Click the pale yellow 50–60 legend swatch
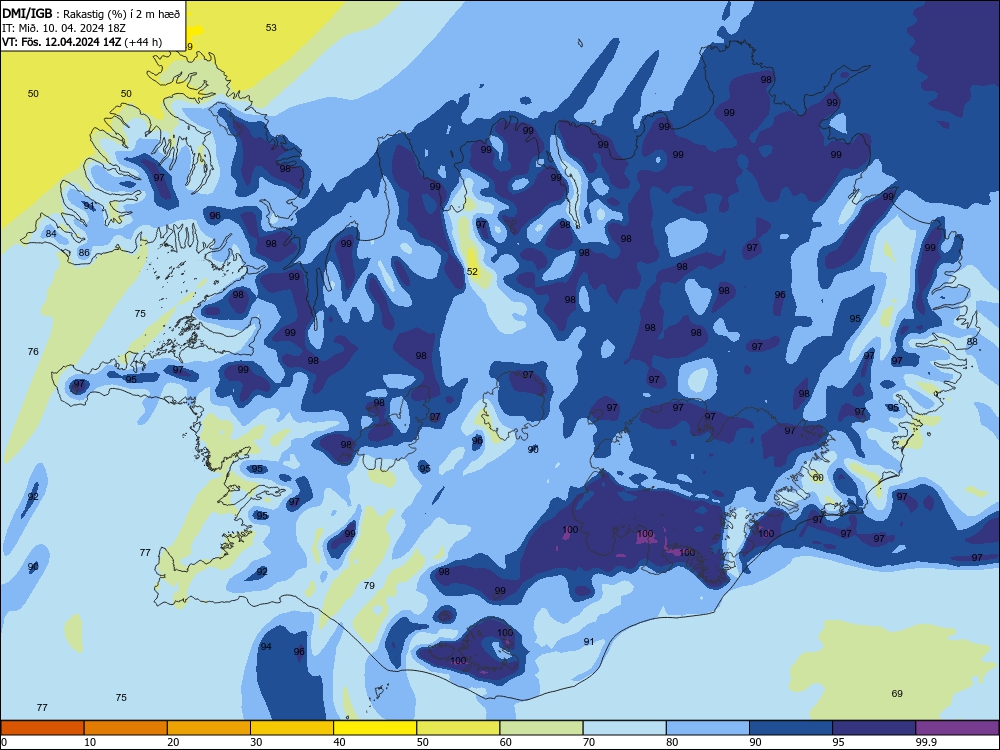This screenshot has width=1000, height=750. (x=459, y=728)
